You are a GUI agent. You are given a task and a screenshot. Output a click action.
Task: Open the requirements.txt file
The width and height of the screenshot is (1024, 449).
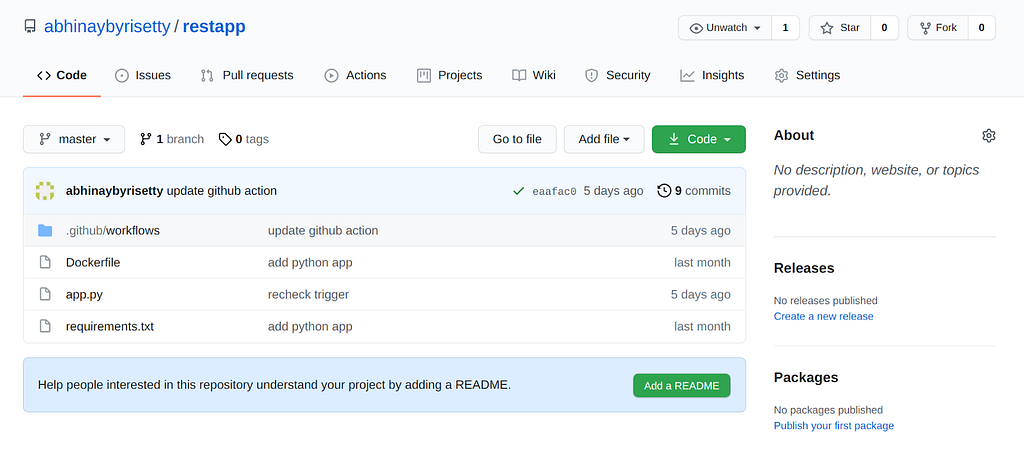point(110,326)
